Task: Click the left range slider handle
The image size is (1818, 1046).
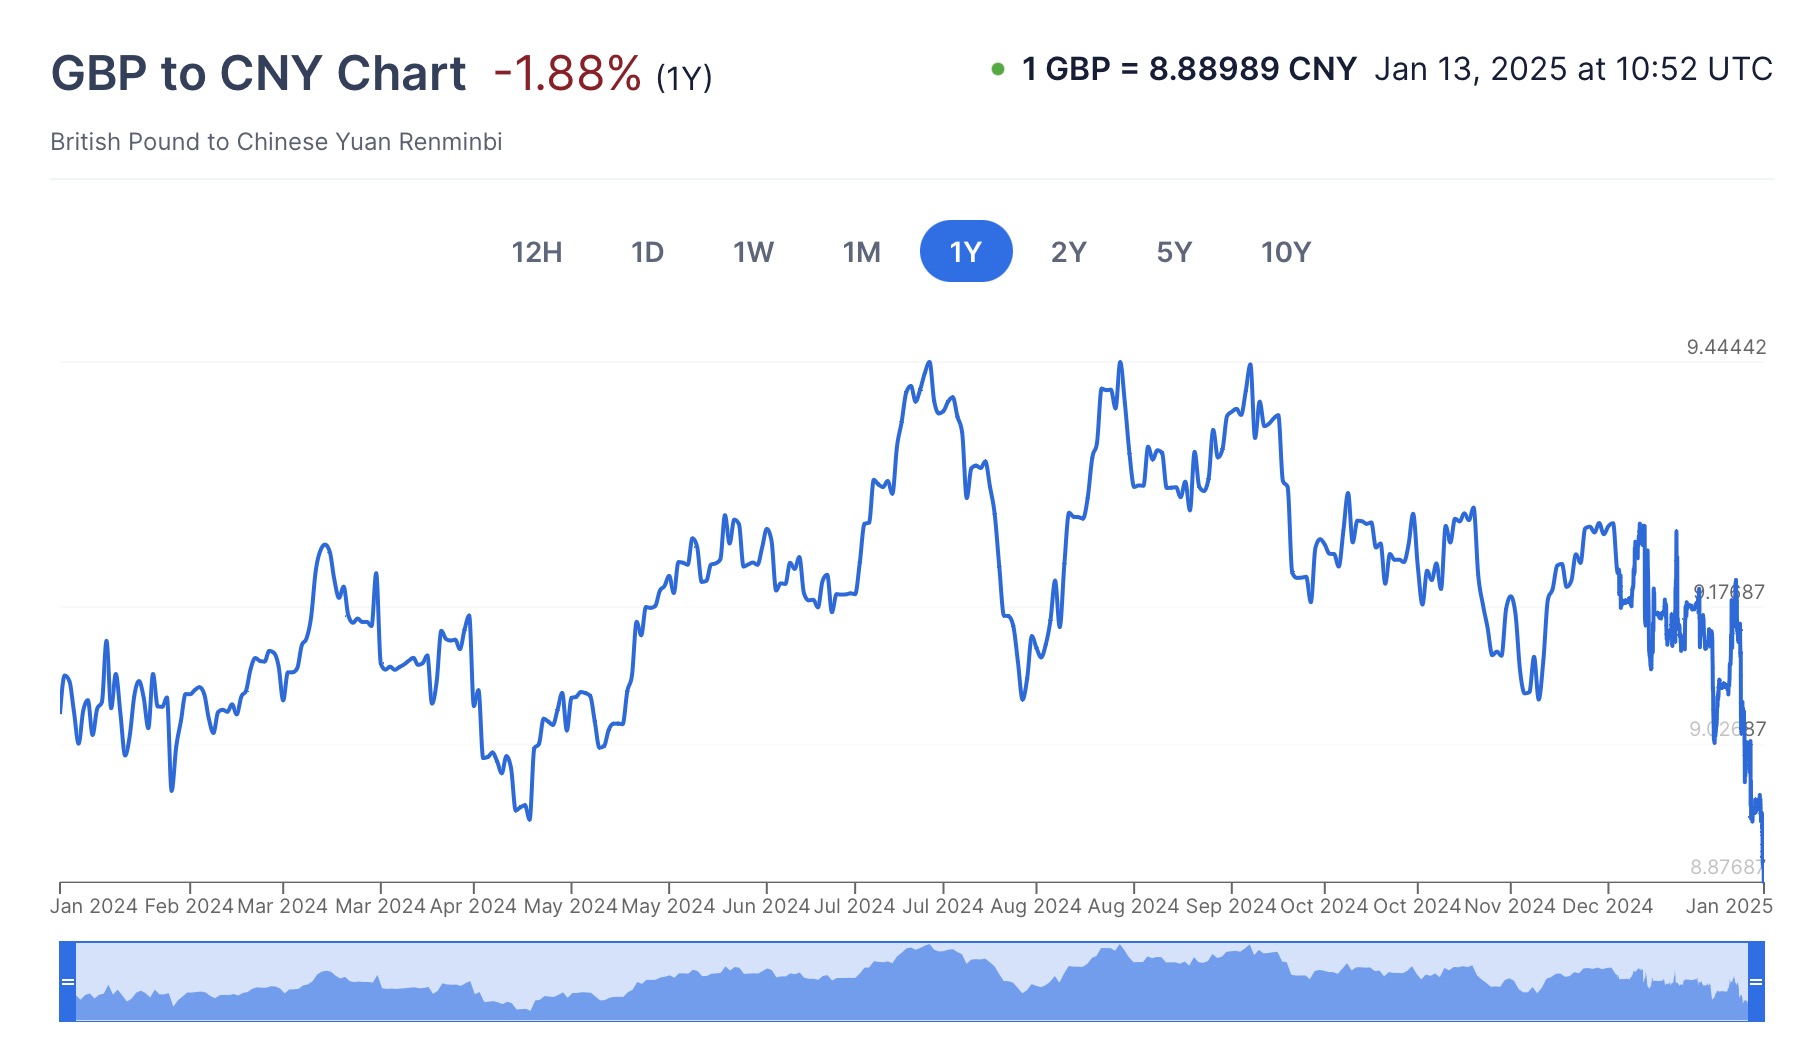Action: click(68, 982)
